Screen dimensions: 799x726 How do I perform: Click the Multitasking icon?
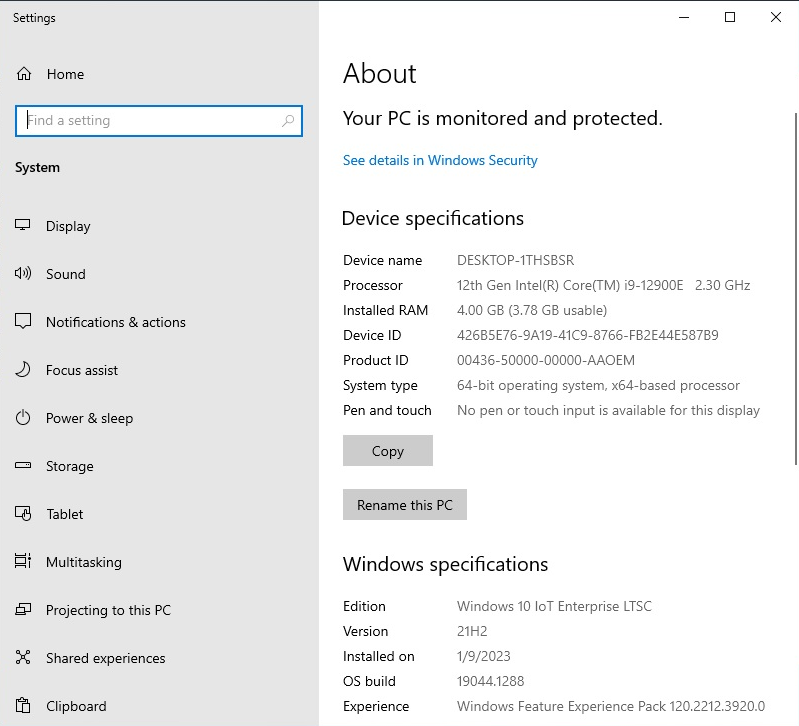coord(23,561)
